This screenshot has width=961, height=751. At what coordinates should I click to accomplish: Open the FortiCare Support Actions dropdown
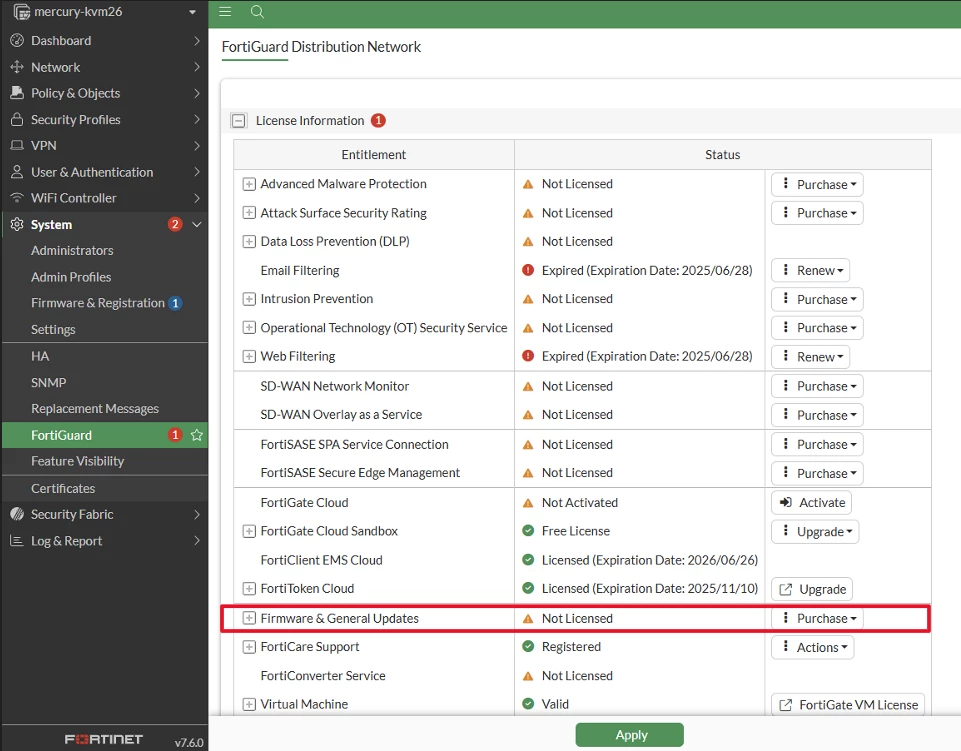[812, 647]
